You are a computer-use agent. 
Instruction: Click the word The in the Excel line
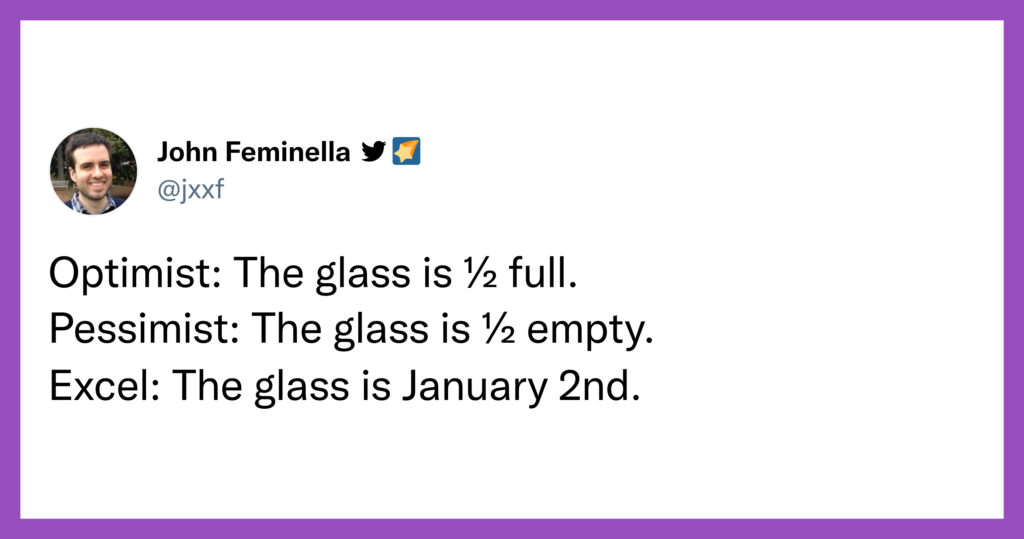pyautogui.click(x=208, y=385)
